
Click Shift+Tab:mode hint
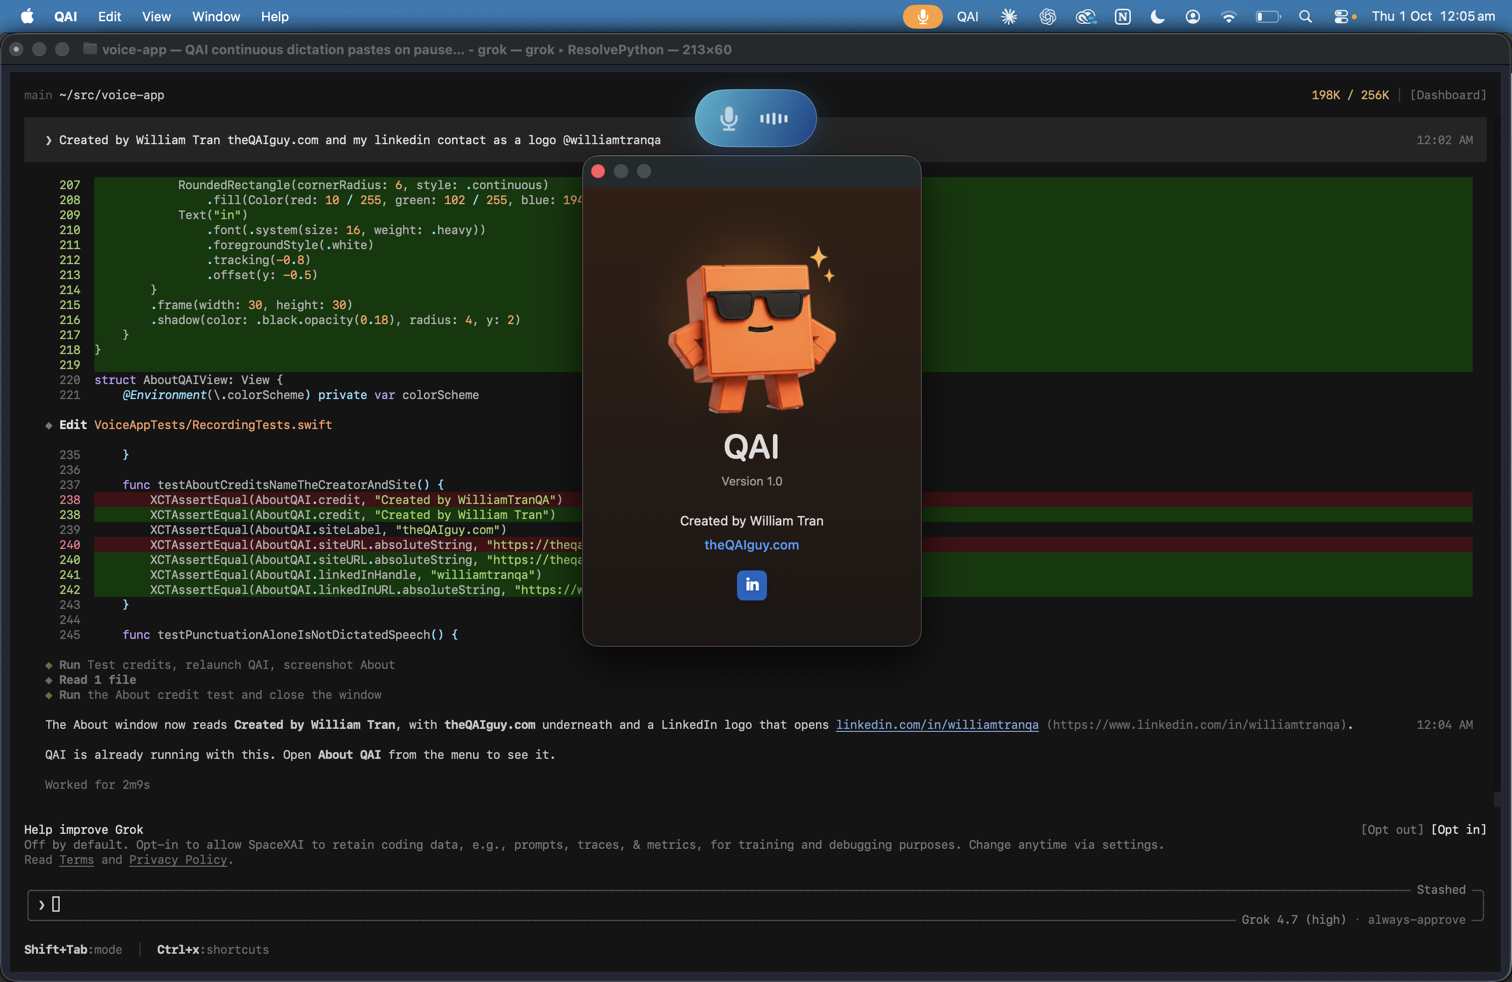pyautogui.click(x=73, y=950)
